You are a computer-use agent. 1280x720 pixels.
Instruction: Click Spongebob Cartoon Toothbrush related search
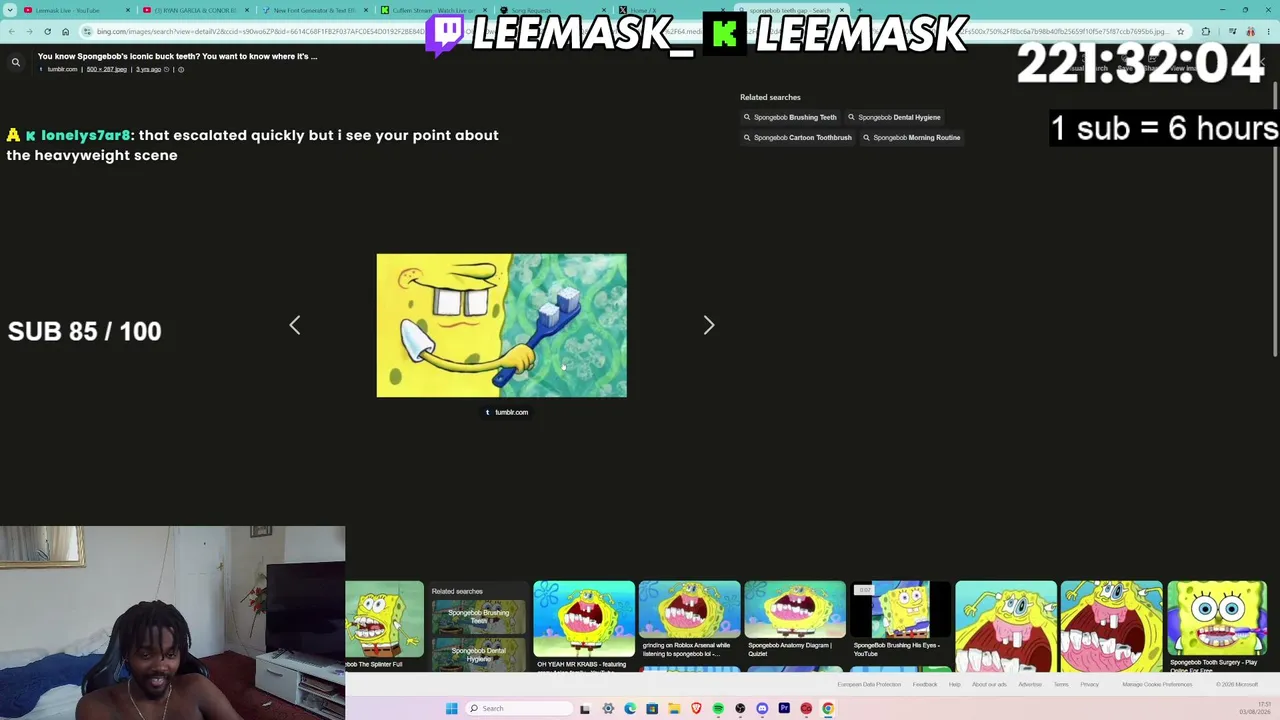point(797,137)
